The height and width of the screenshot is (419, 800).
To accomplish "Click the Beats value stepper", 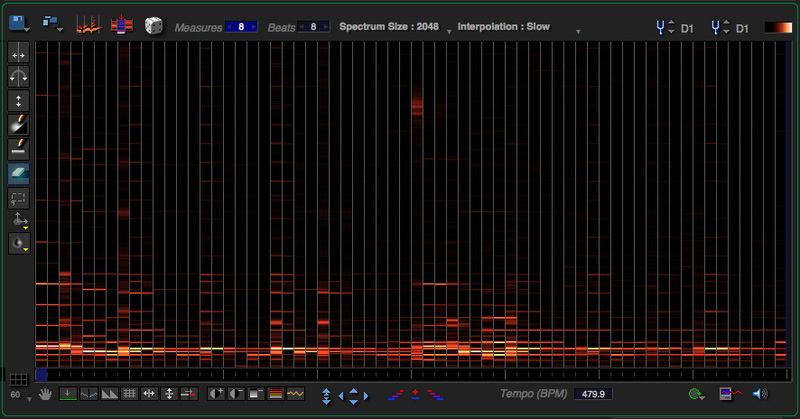I will pyautogui.click(x=313, y=27).
